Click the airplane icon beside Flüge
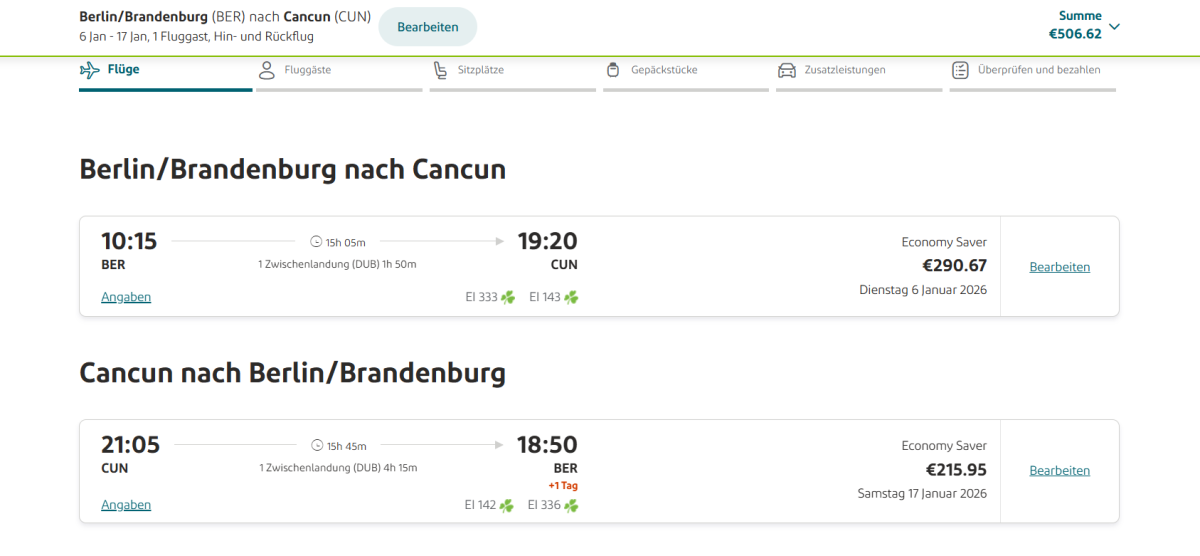This screenshot has width=1200, height=556. coord(90,70)
